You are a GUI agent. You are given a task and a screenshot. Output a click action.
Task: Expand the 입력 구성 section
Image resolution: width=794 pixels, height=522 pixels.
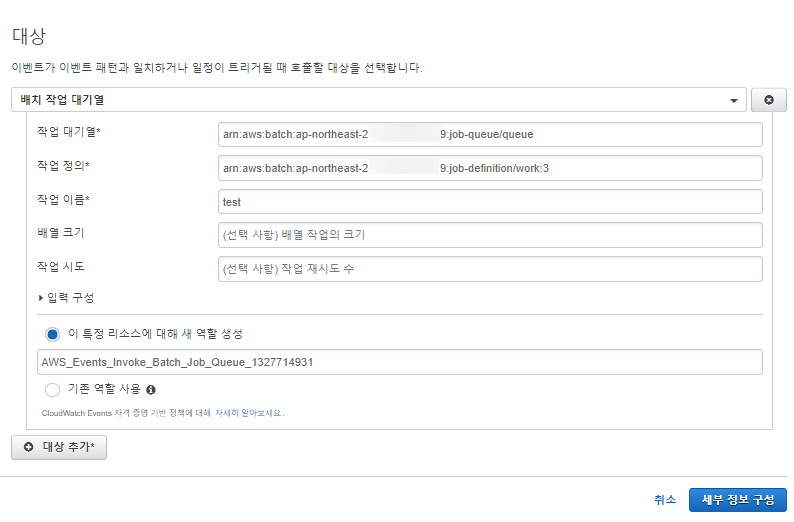pyautogui.click(x=66, y=297)
